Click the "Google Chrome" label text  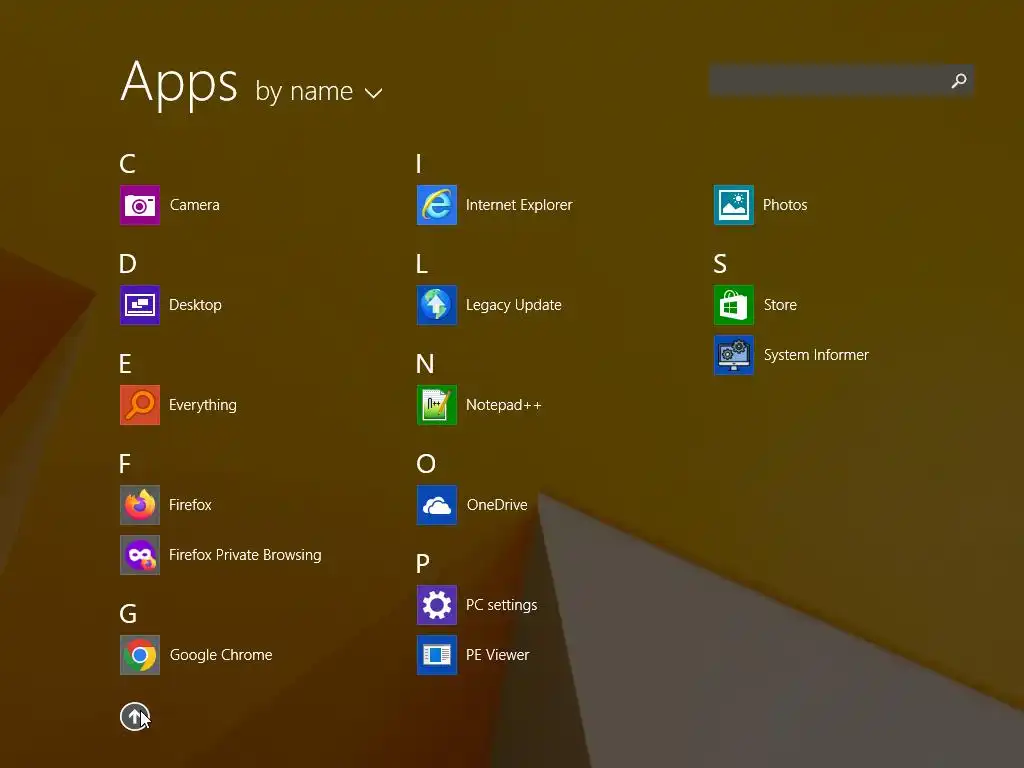221,655
